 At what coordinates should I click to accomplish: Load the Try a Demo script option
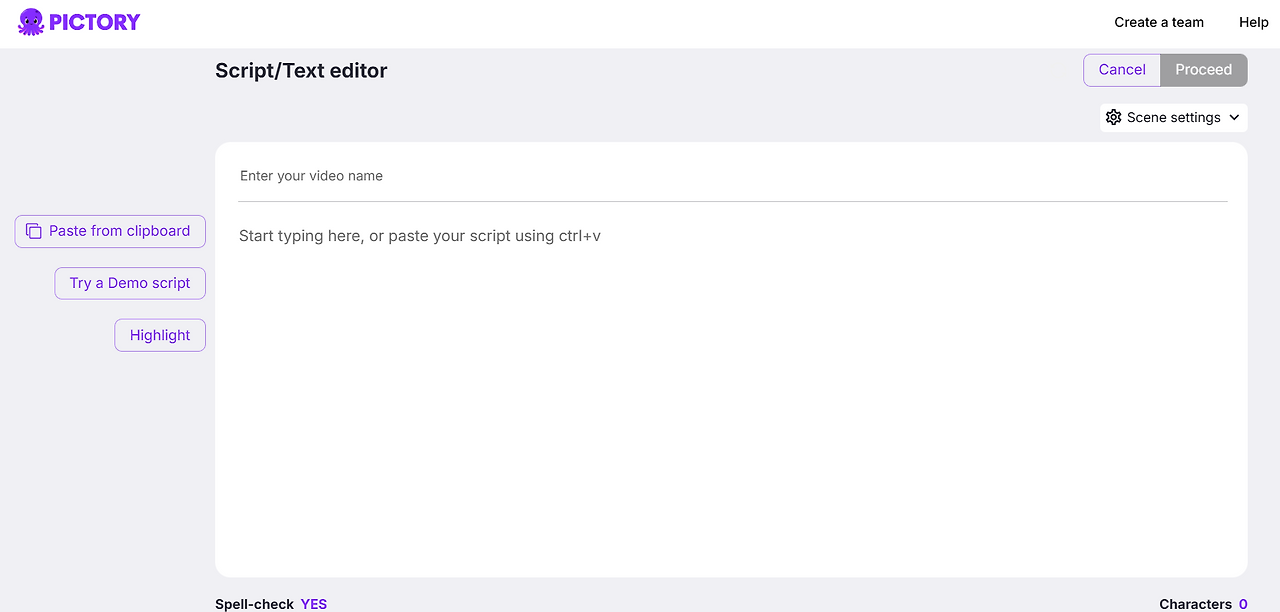130,283
